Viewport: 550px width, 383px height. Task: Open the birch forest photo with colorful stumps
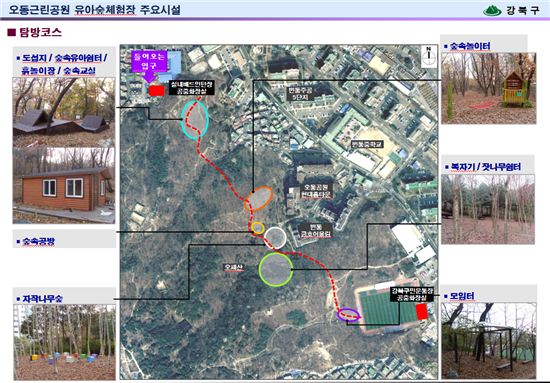65,342
